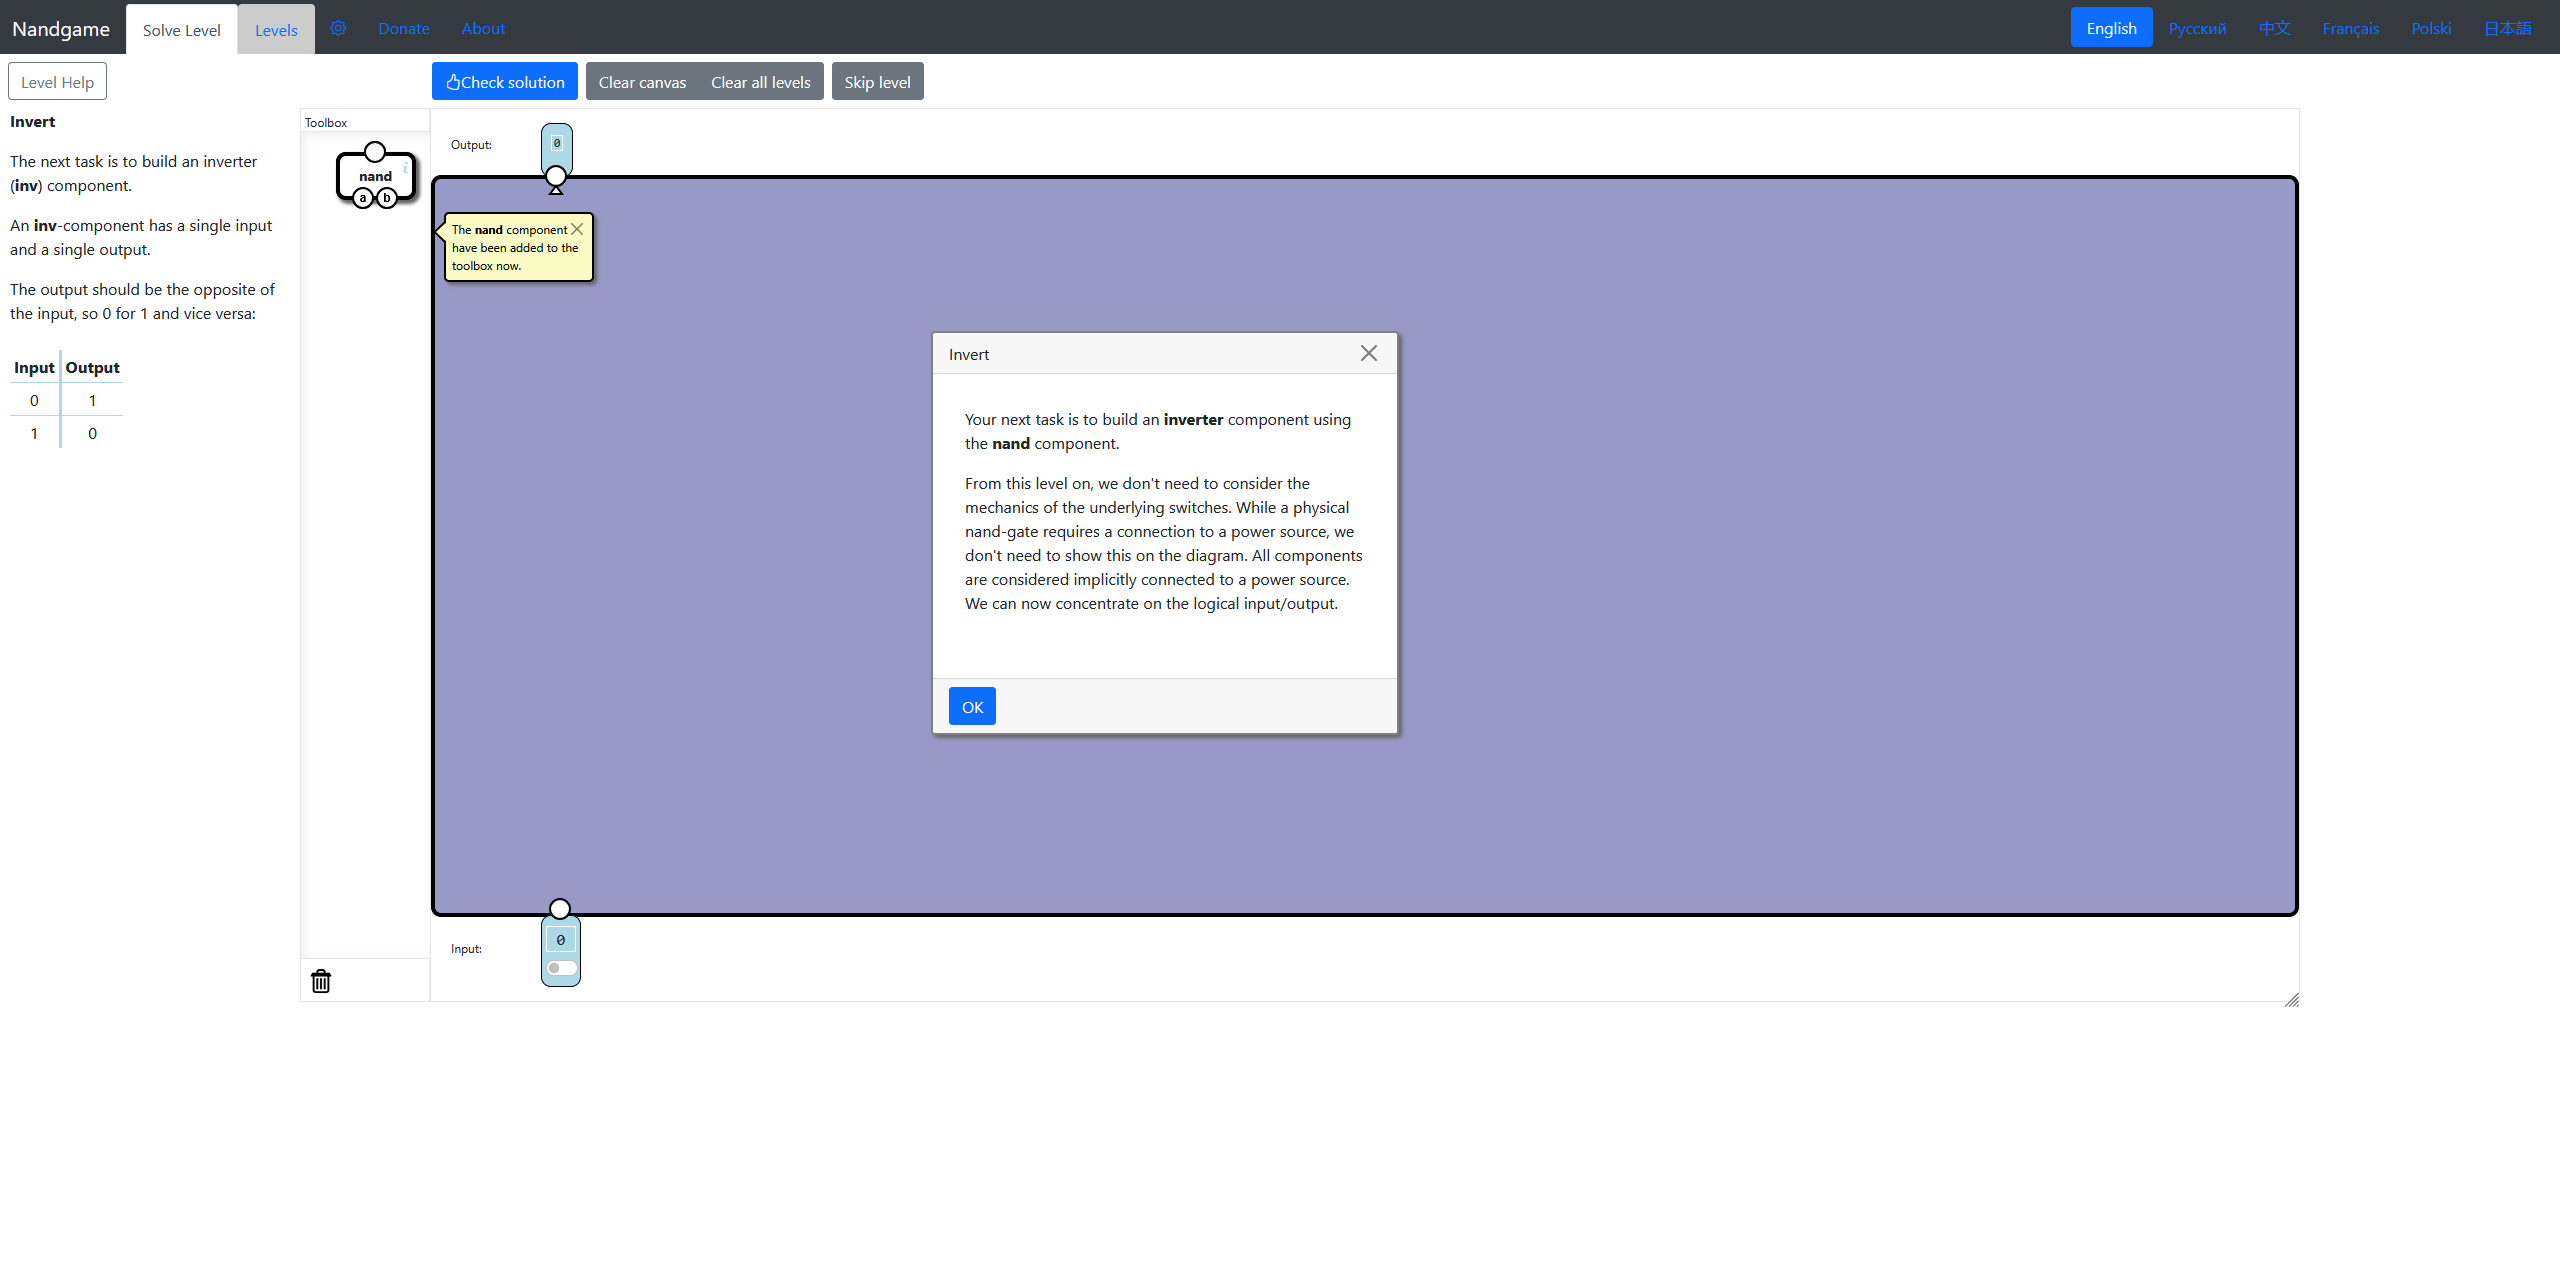Click the Check solution button
This screenshot has height=1286, width=2560.
coord(505,82)
